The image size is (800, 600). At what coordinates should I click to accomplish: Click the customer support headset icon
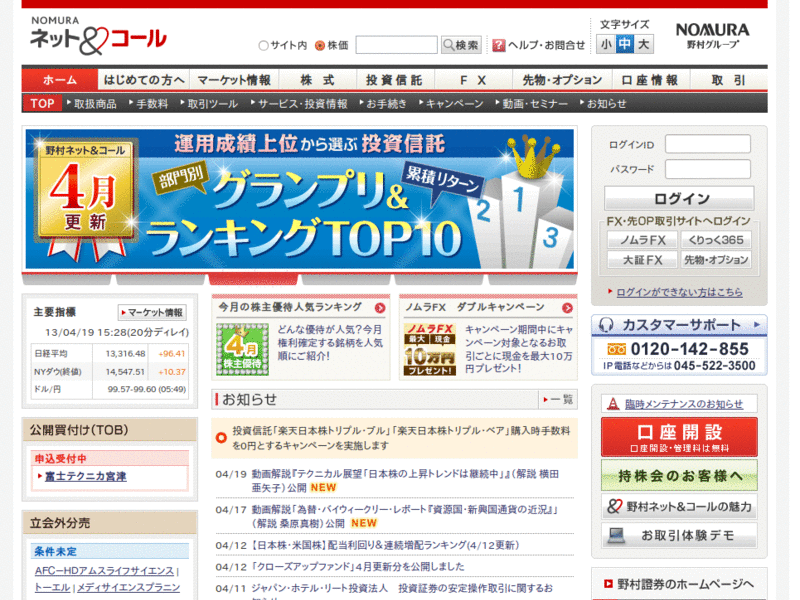coord(606,325)
